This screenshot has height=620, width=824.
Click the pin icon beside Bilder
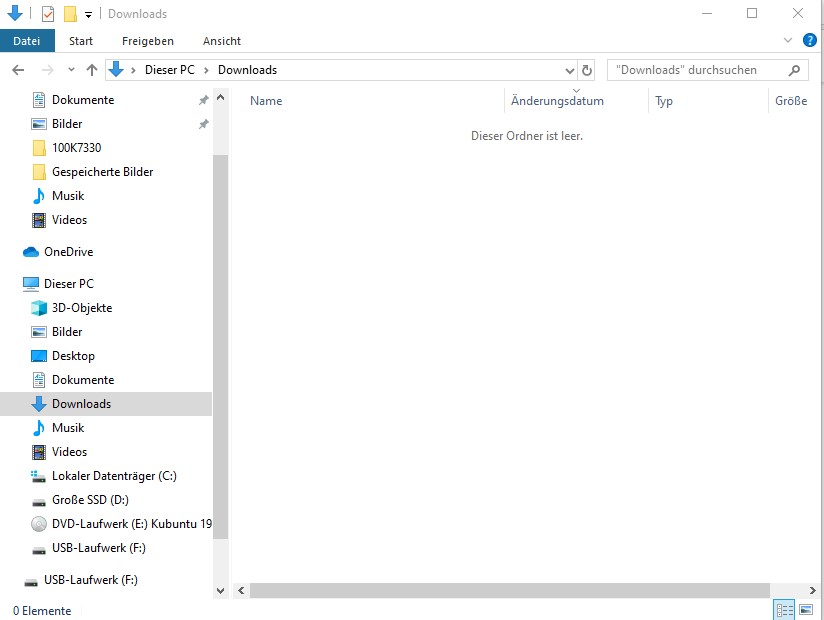[x=203, y=124]
